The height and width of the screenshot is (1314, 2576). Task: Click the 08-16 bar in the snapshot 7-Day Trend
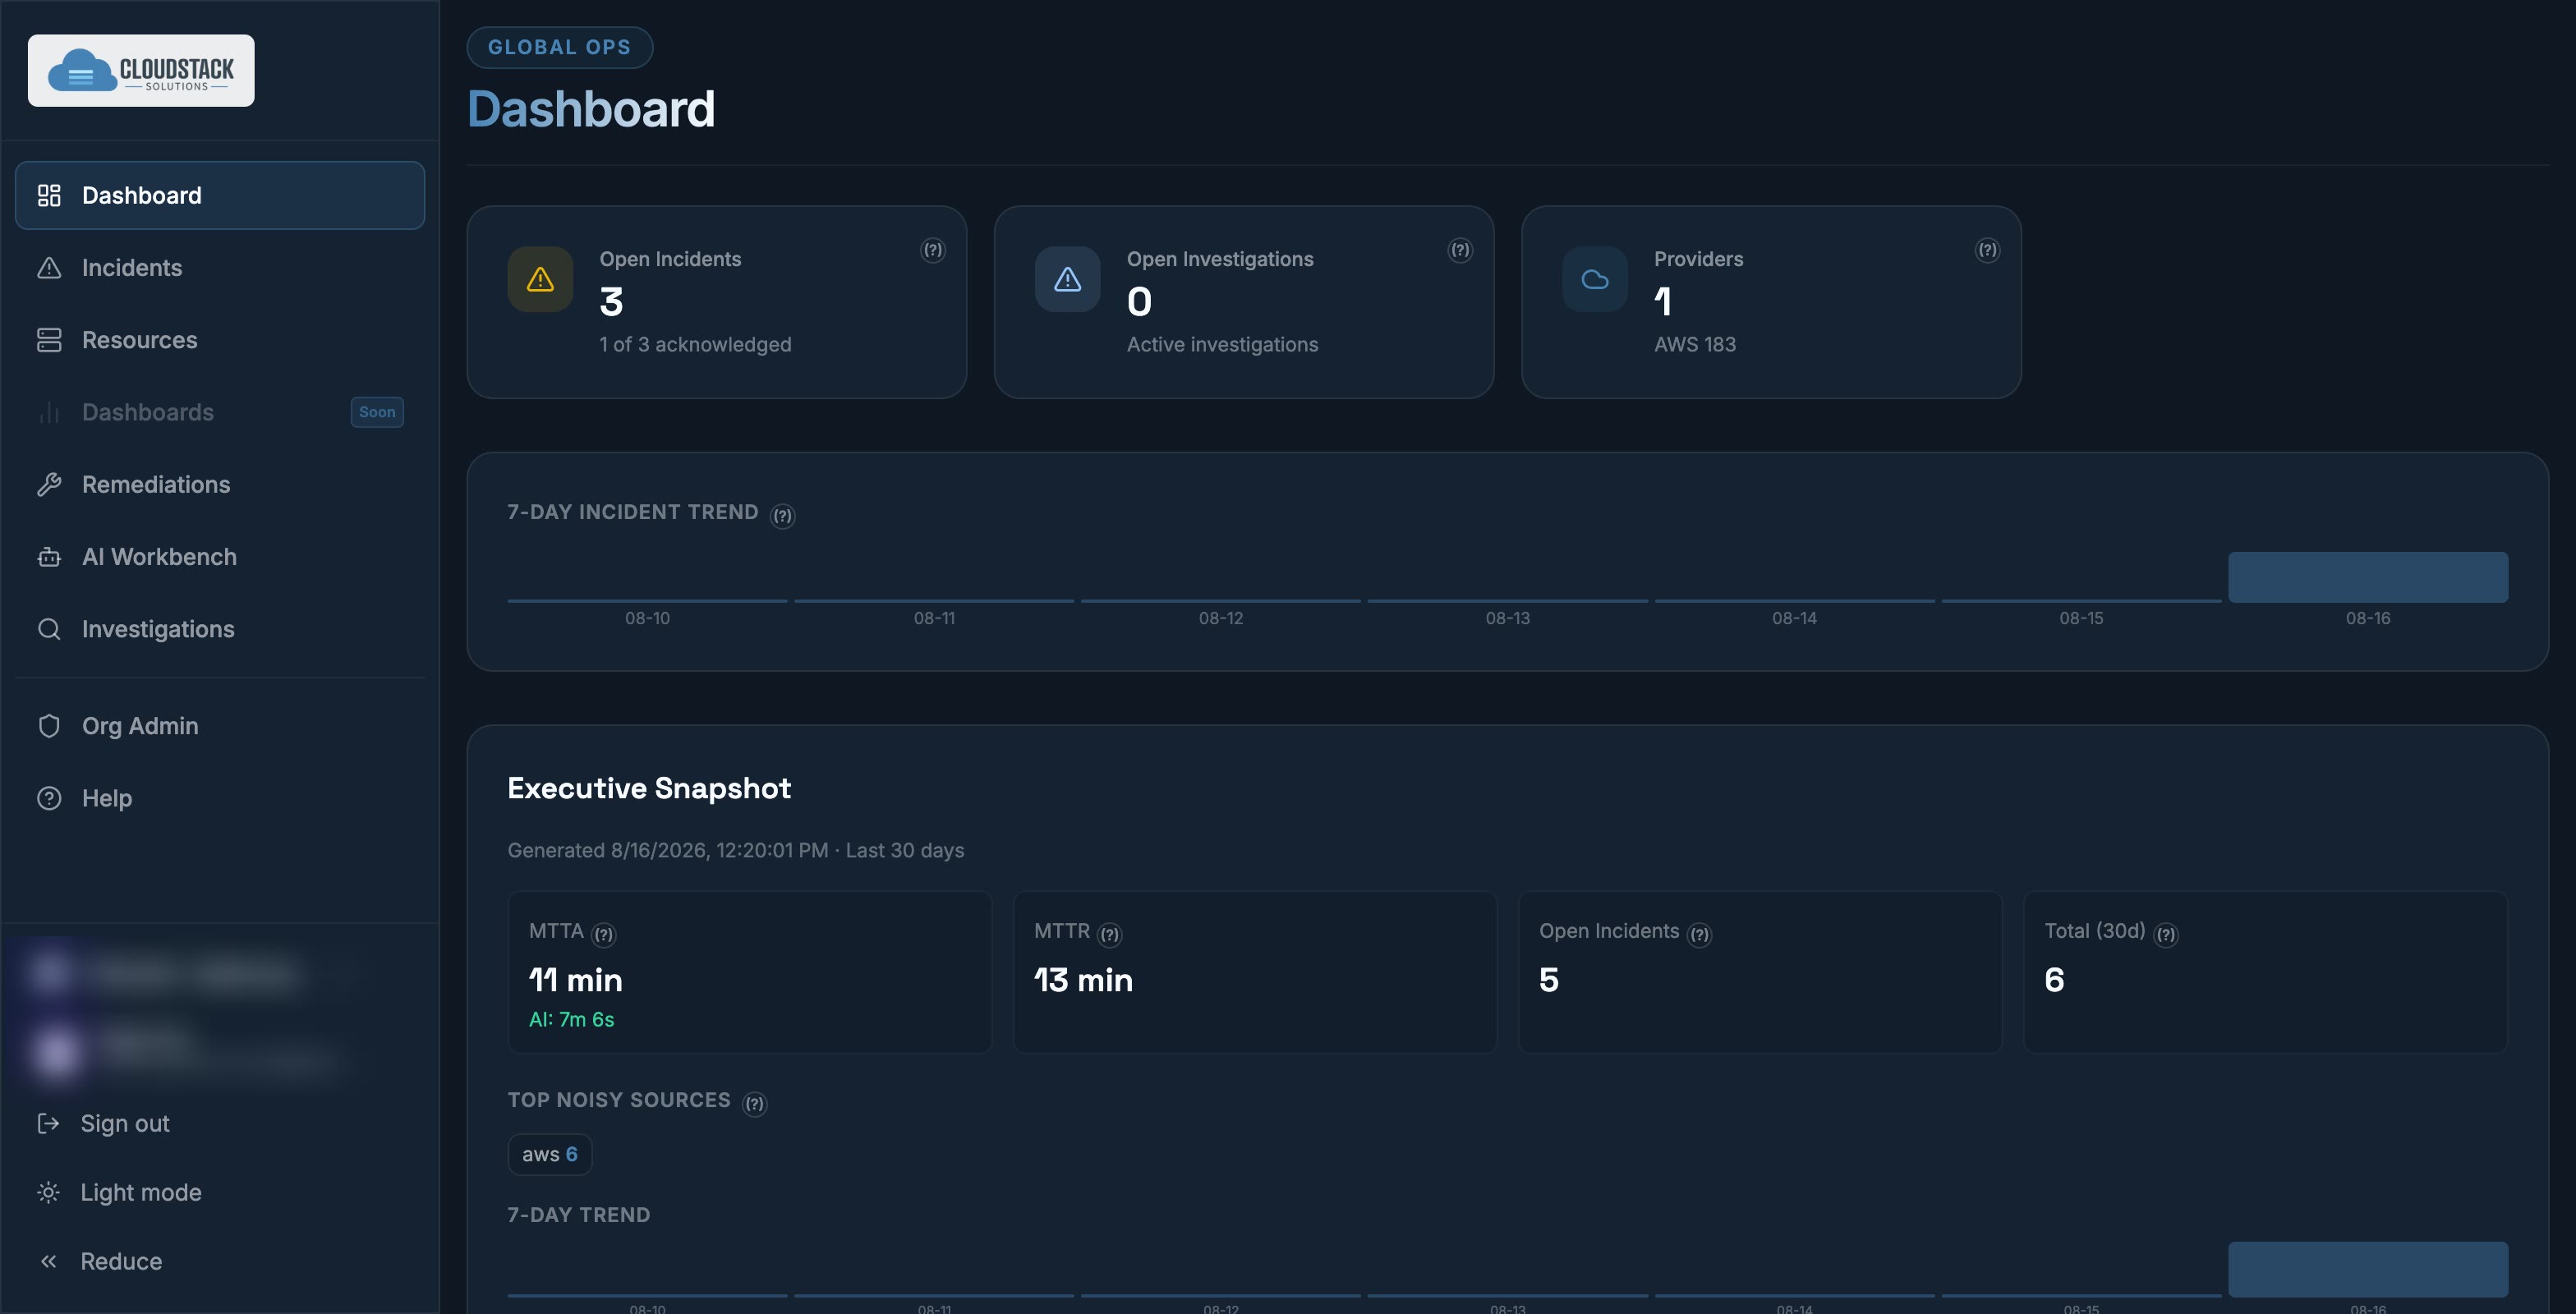click(2368, 1269)
